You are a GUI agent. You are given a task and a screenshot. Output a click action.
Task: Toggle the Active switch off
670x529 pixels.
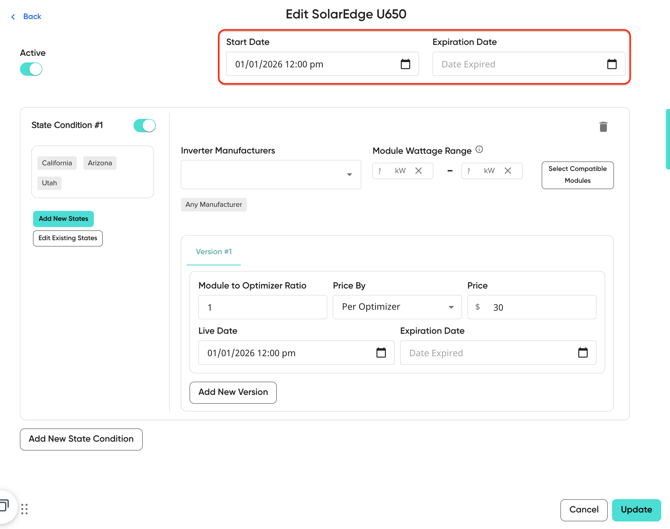31,69
